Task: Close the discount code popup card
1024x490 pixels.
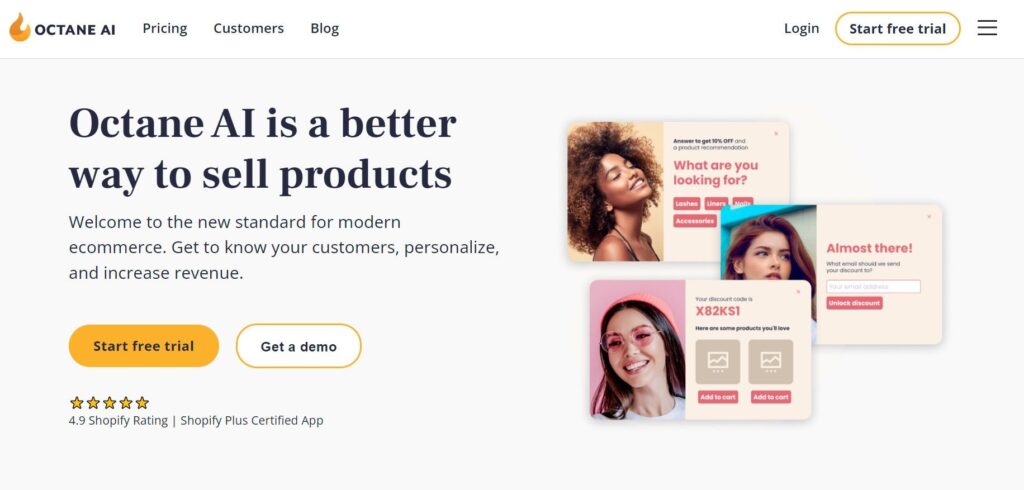Action: tap(798, 292)
